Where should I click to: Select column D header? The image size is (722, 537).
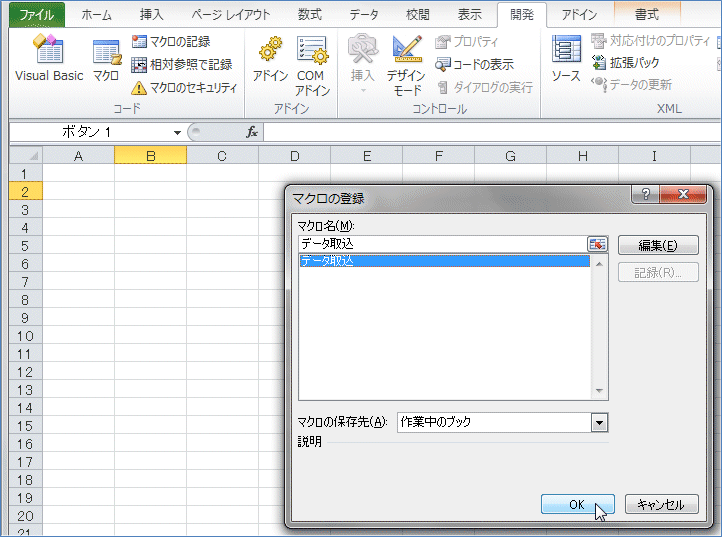click(x=295, y=156)
